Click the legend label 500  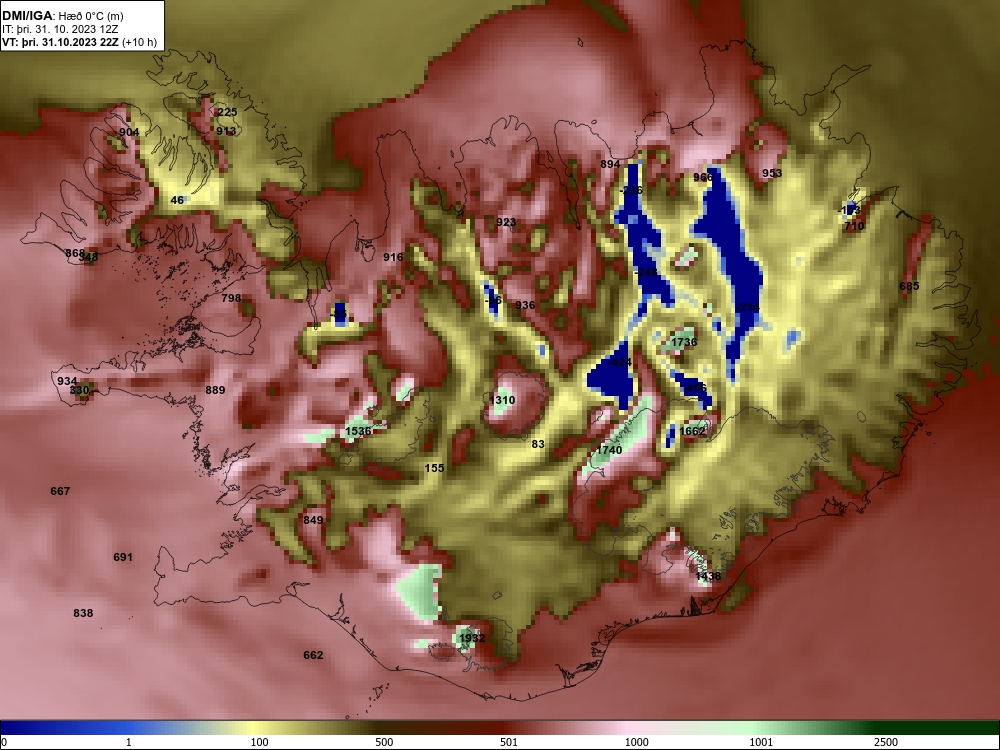[385, 742]
